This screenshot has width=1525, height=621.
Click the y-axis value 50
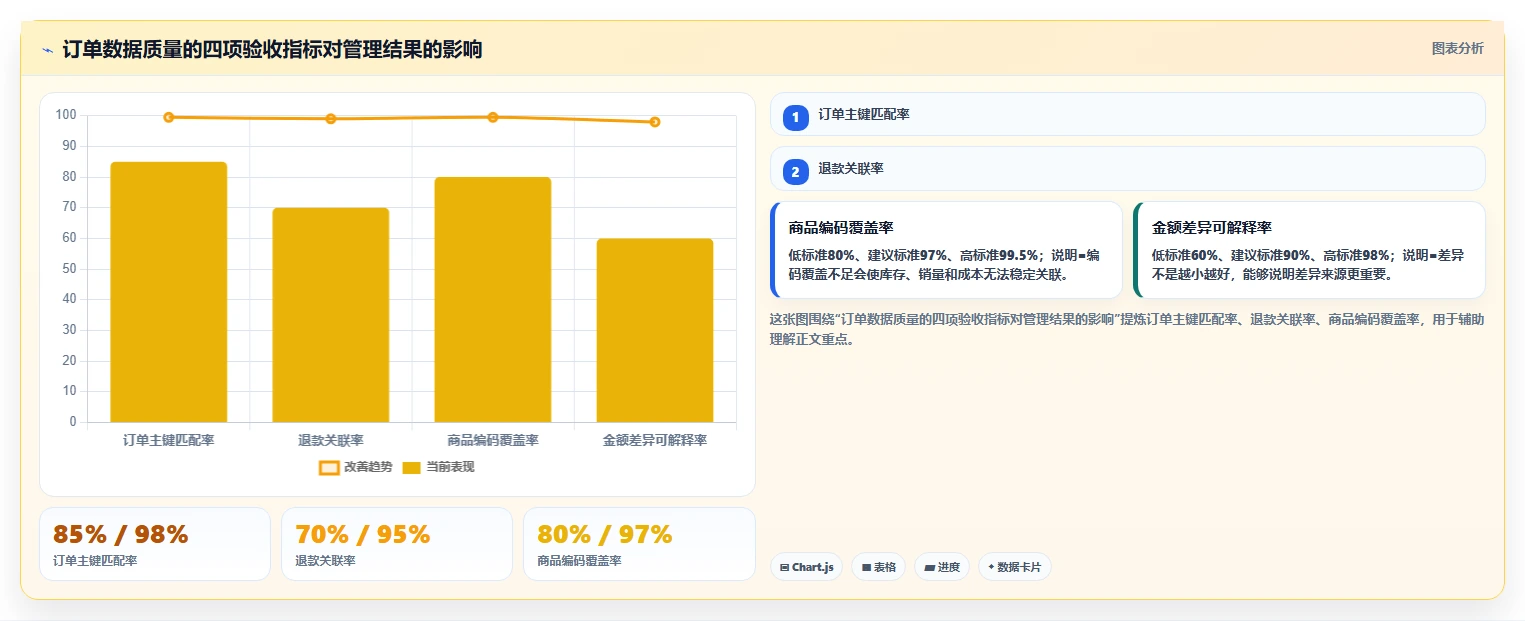[x=69, y=268]
